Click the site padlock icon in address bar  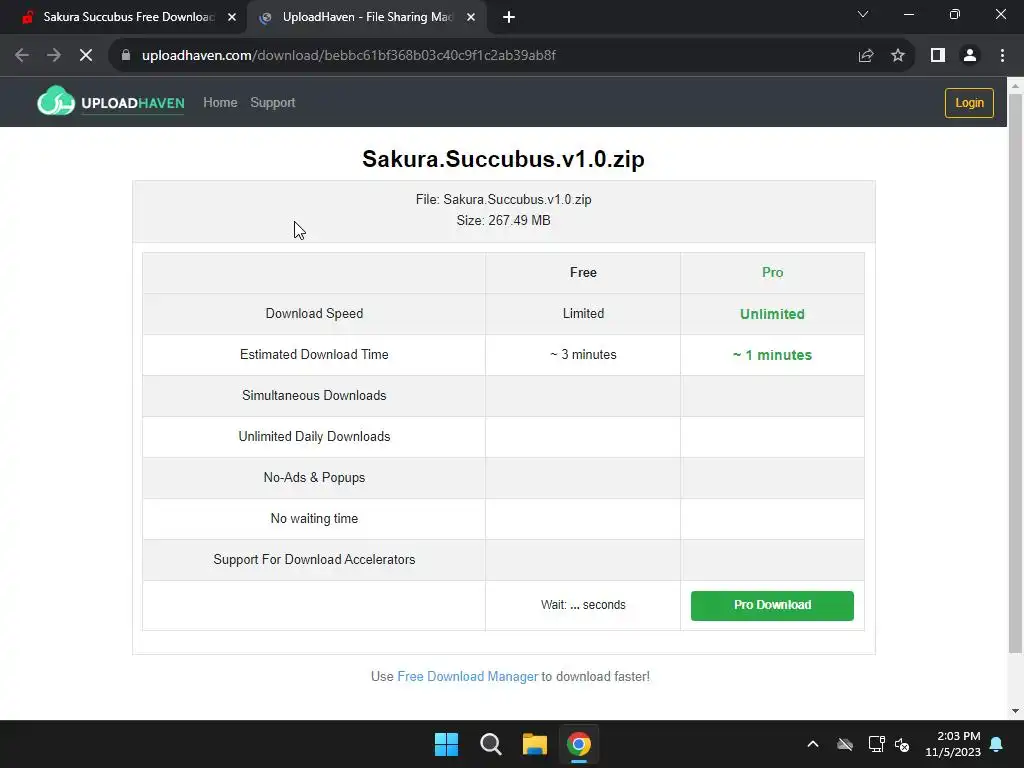126,56
